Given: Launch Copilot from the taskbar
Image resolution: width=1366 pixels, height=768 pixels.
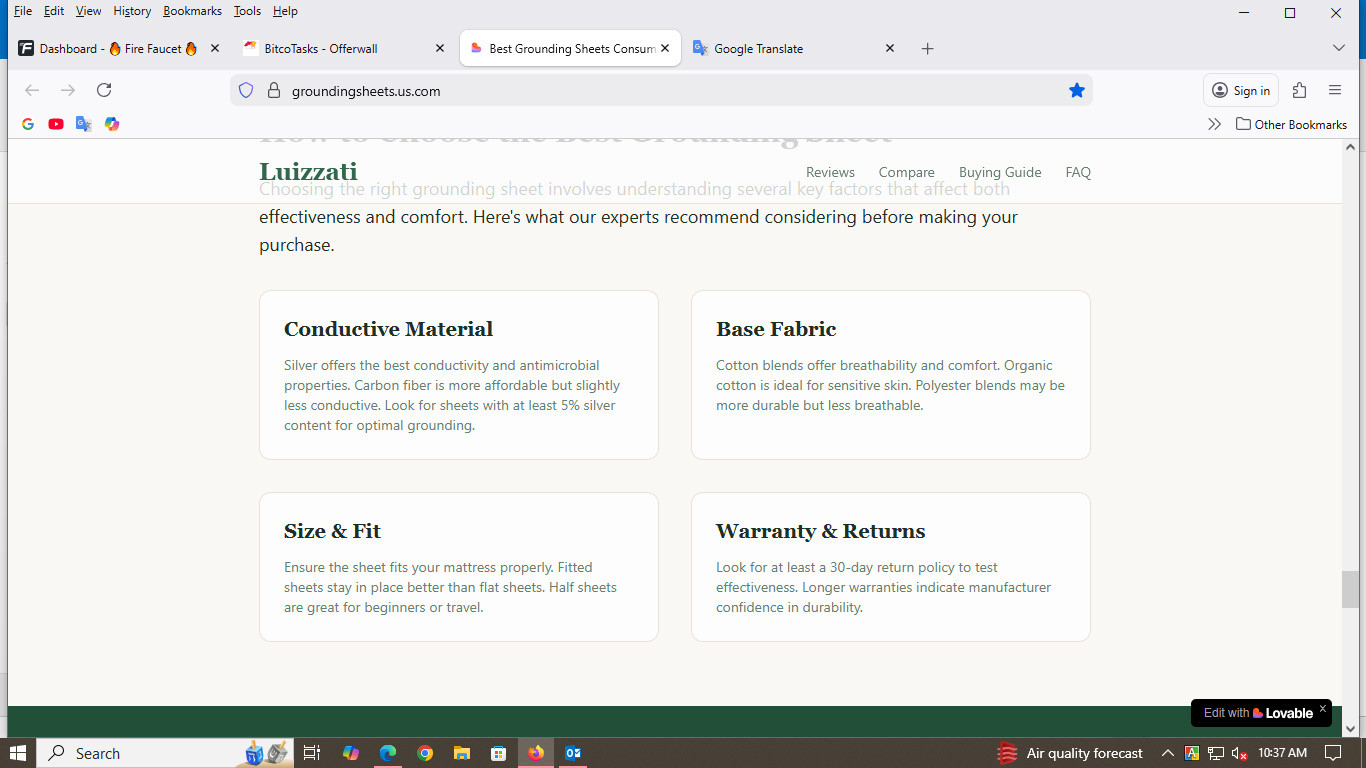Looking at the screenshot, I should [350, 753].
